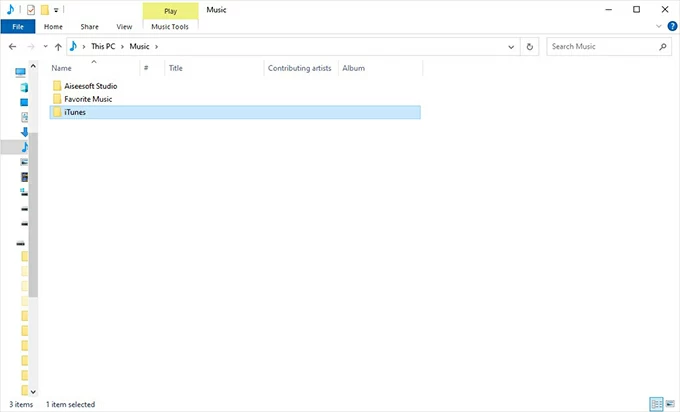Switch to details view layout

pyautogui.click(x=656, y=404)
